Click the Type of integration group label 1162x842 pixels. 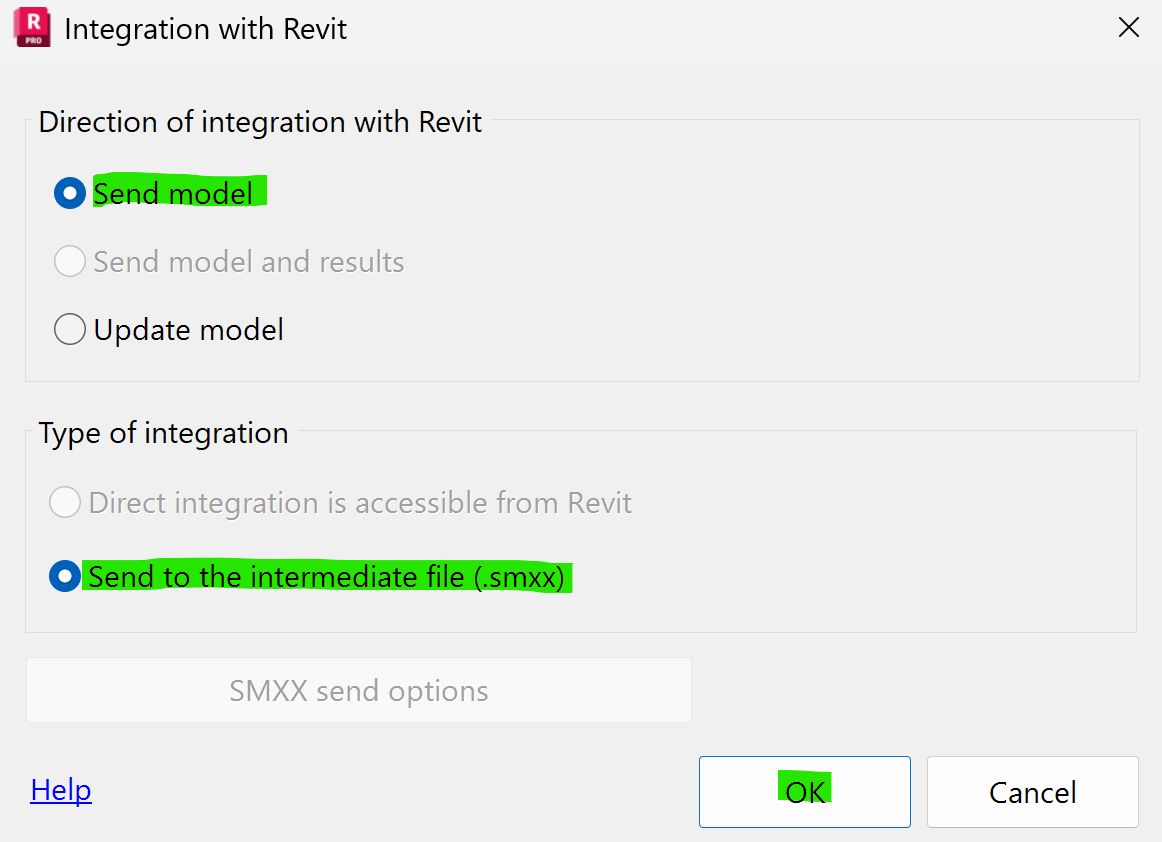point(163,433)
